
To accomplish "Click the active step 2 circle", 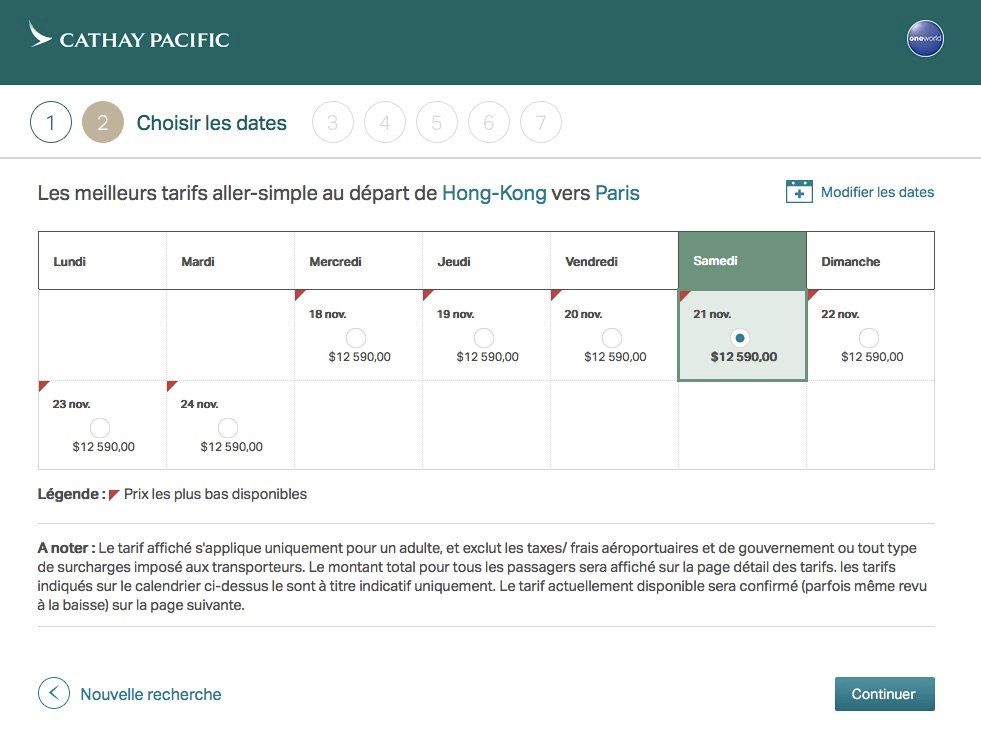I will (x=103, y=123).
